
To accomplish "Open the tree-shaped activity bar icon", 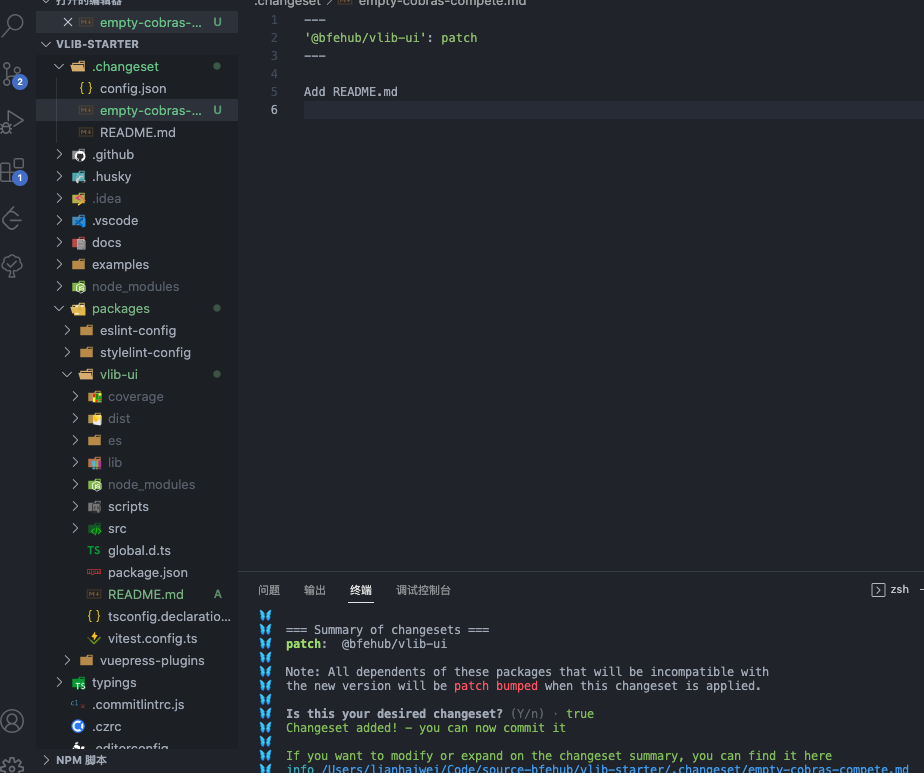I will [x=12, y=266].
